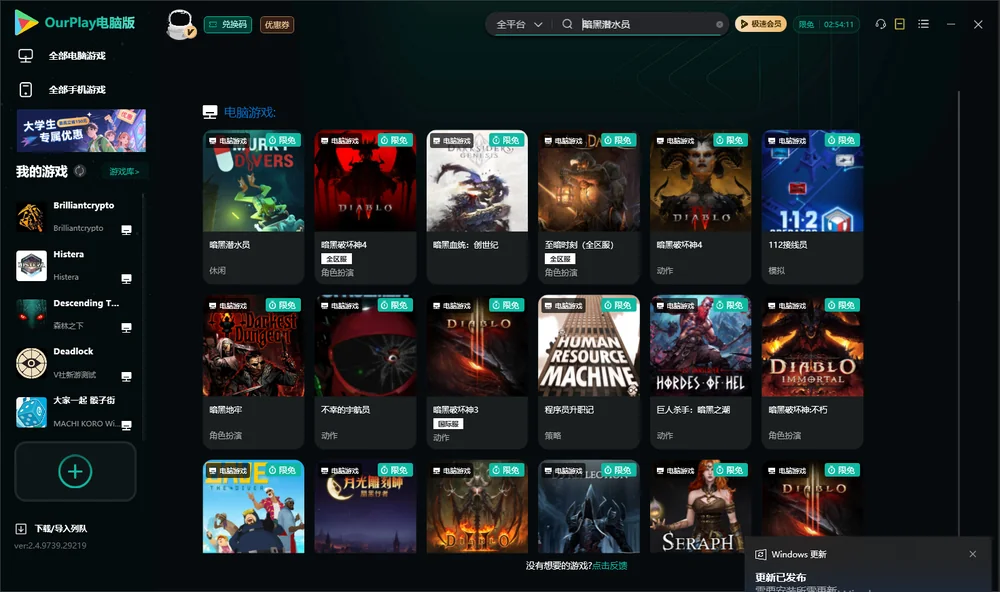This screenshot has width=1000, height=592.
Task: Select Histera in my games list
Action: [x=75, y=265]
